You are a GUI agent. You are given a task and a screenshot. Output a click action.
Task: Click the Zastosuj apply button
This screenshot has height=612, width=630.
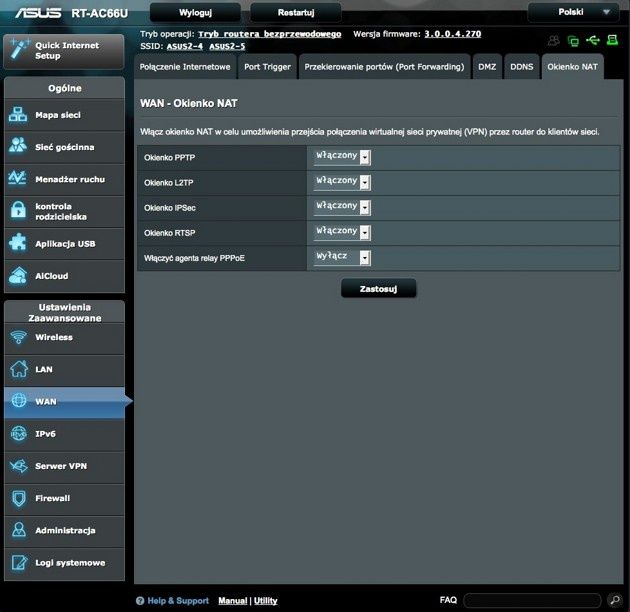[378, 289]
